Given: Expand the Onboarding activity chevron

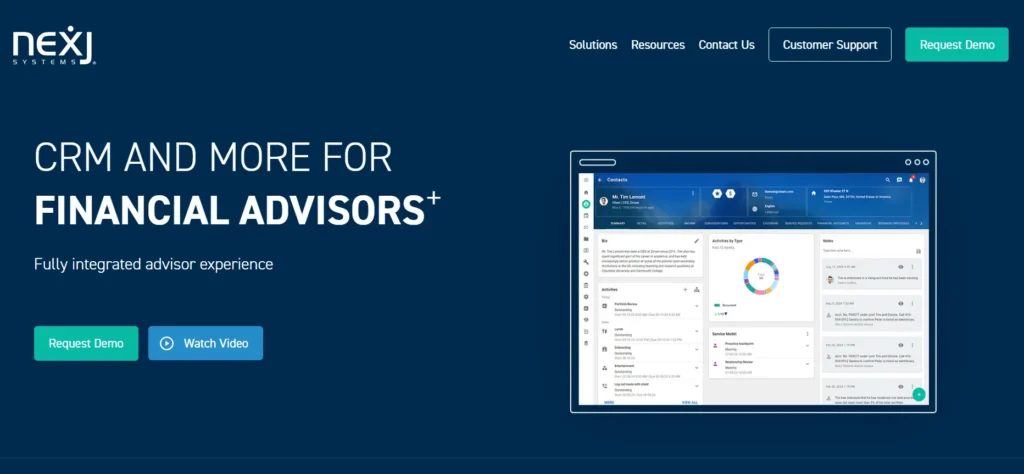Looking at the screenshot, I should point(697,349).
